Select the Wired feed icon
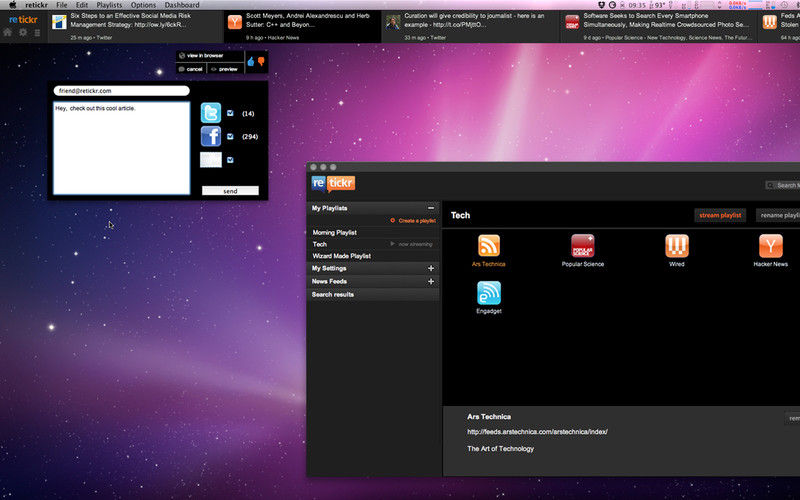800x500 pixels. point(677,245)
